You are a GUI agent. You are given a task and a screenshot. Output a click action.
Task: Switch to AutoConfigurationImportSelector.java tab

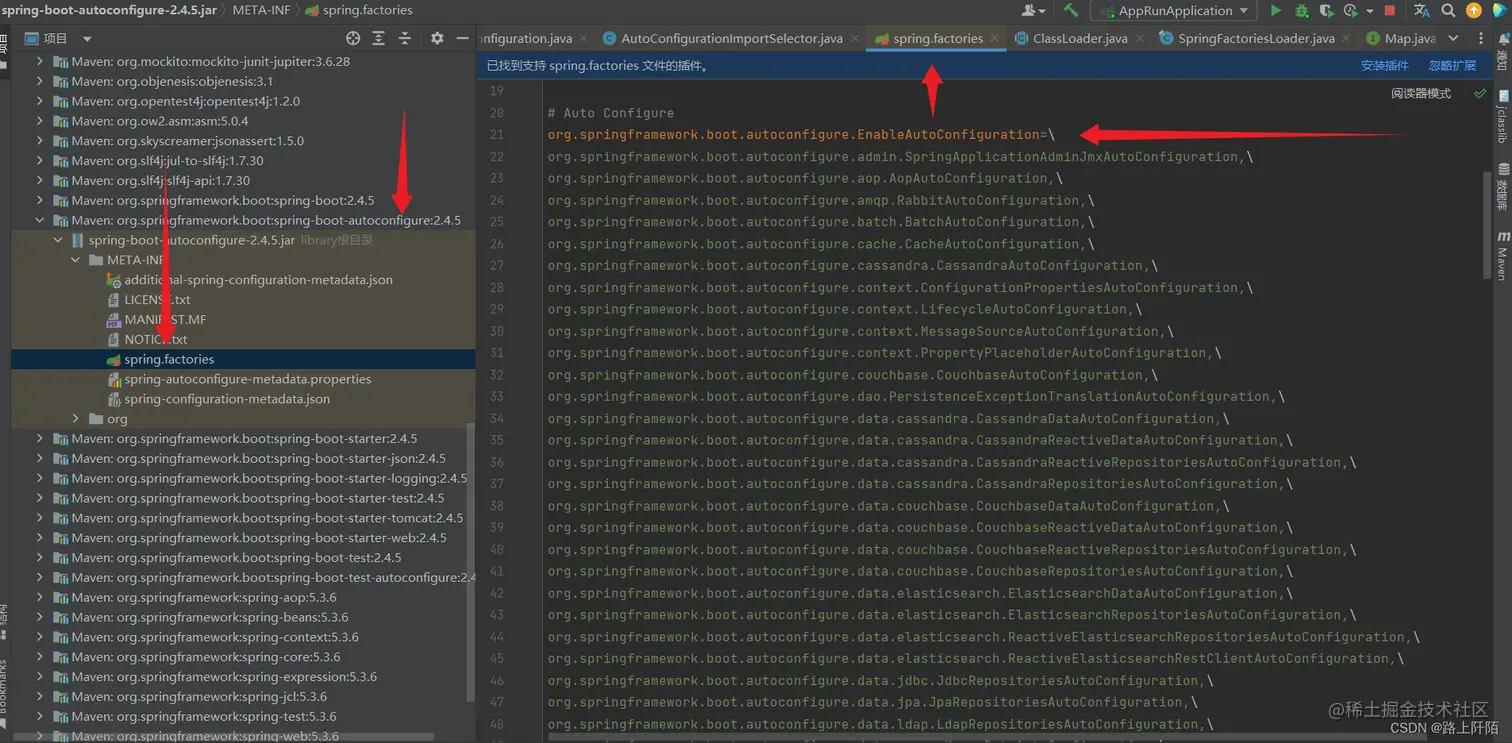point(731,38)
